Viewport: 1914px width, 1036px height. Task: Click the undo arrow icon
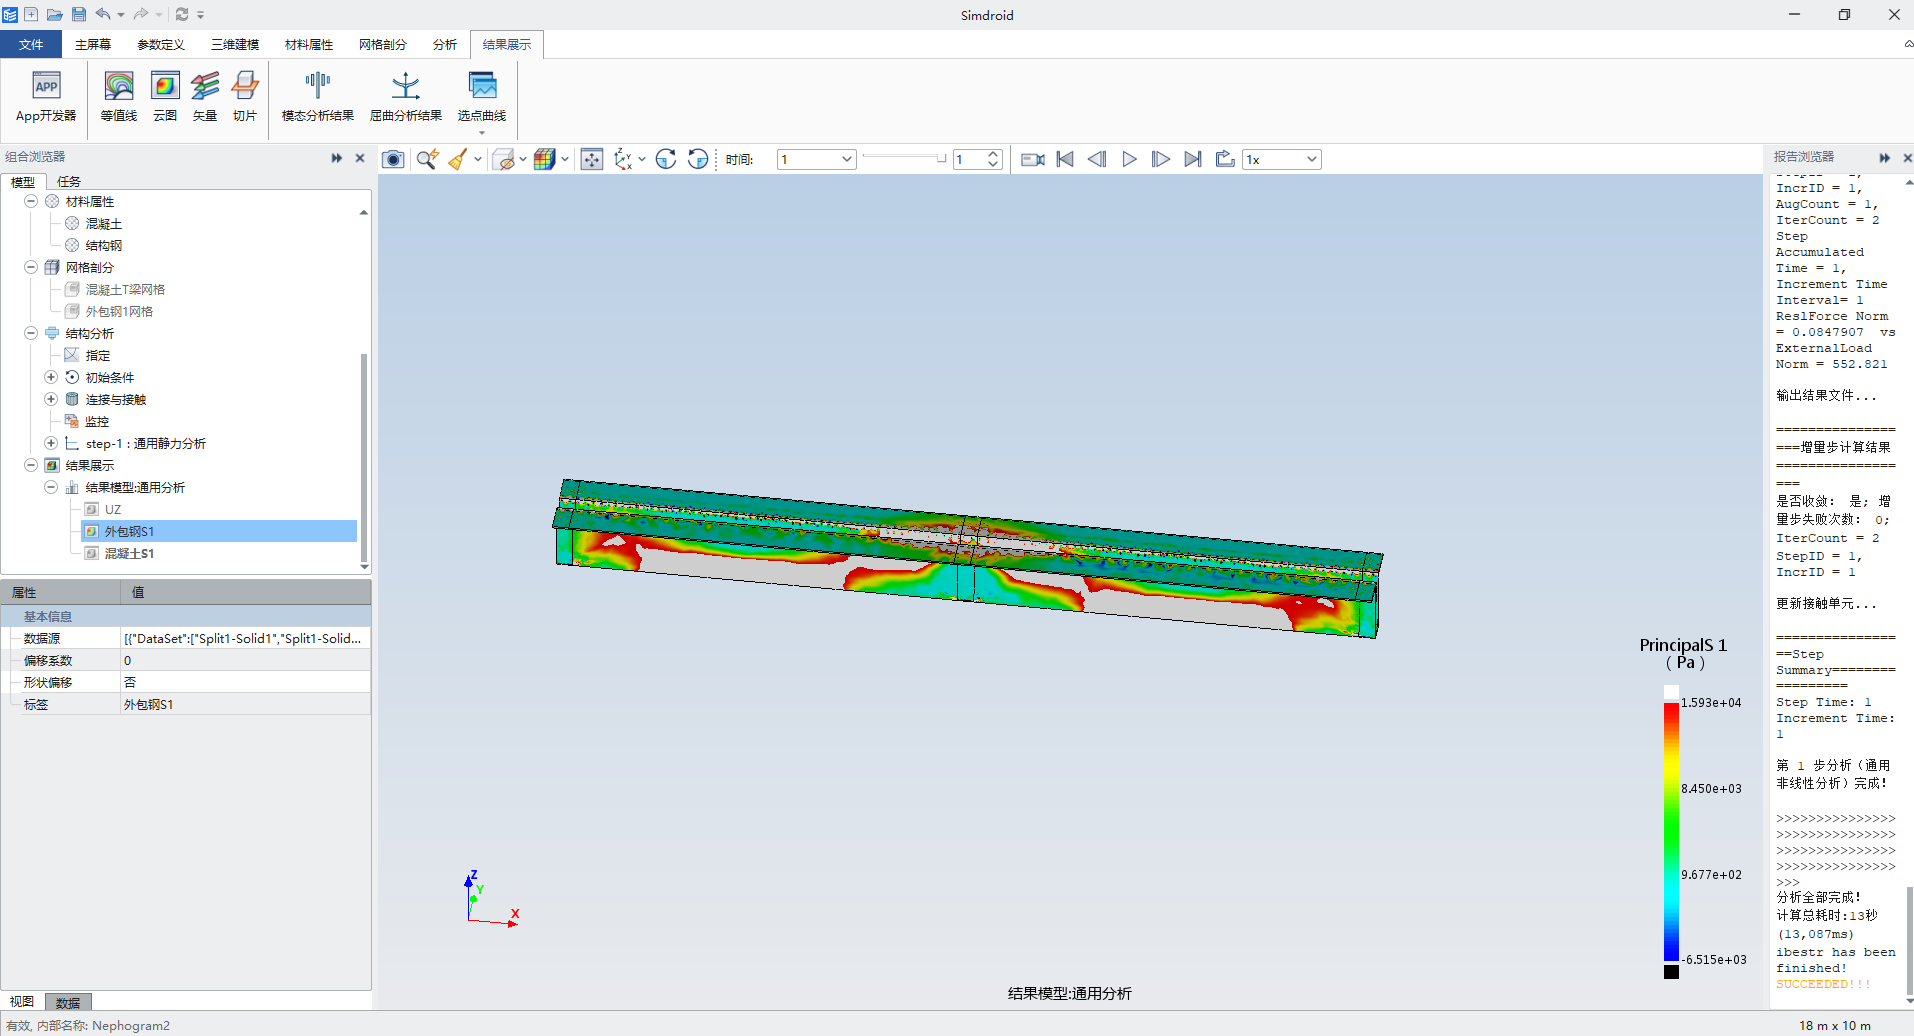pyautogui.click(x=103, y=14)
